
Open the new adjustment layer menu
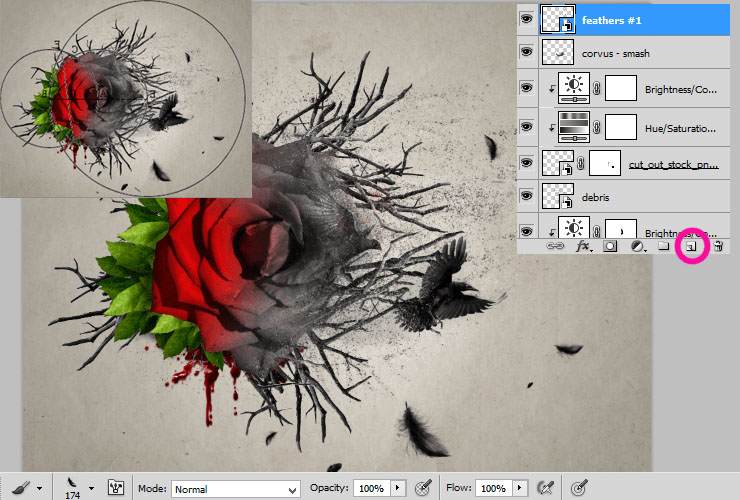[637, 245]
